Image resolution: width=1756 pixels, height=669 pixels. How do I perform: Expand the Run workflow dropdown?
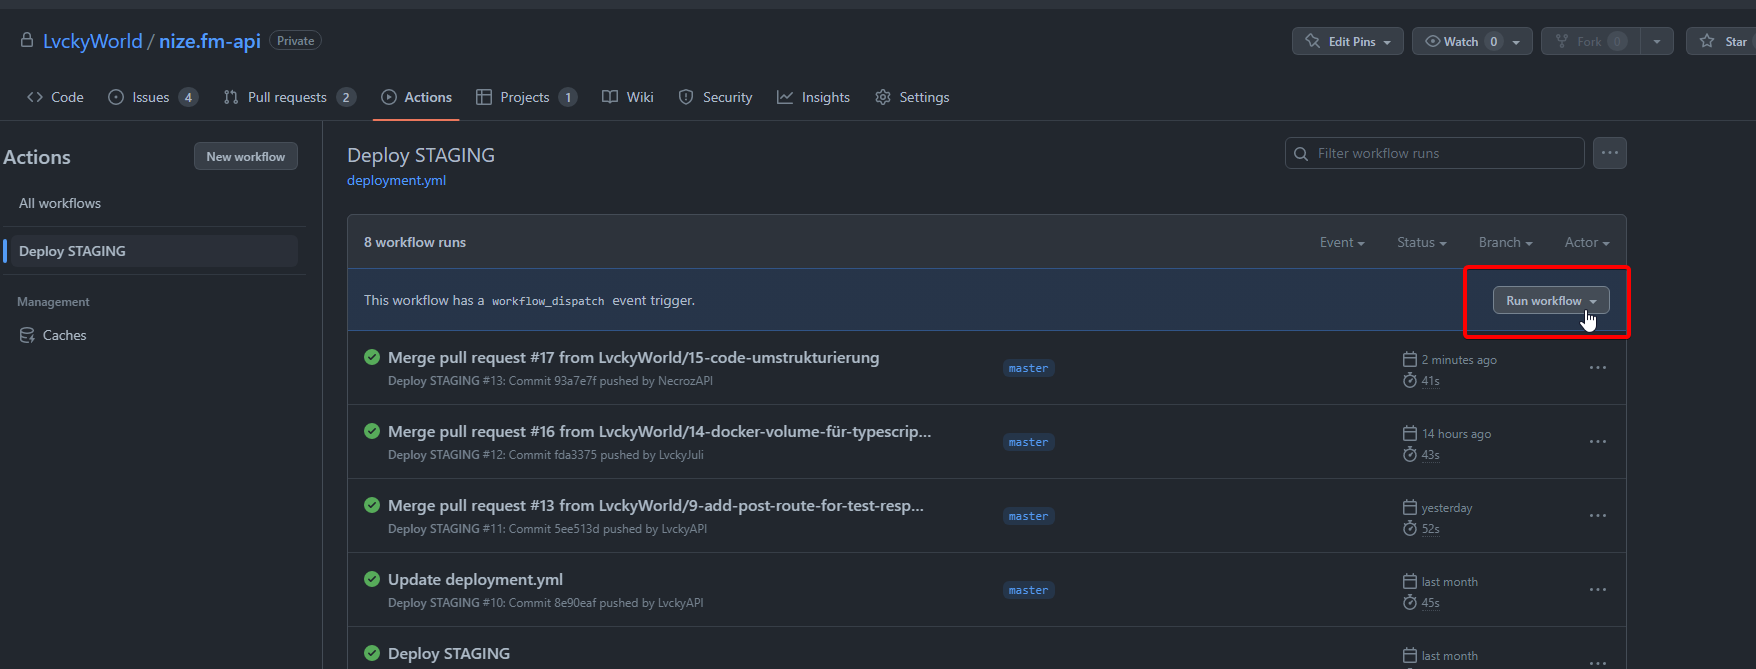click(1550, 301)
